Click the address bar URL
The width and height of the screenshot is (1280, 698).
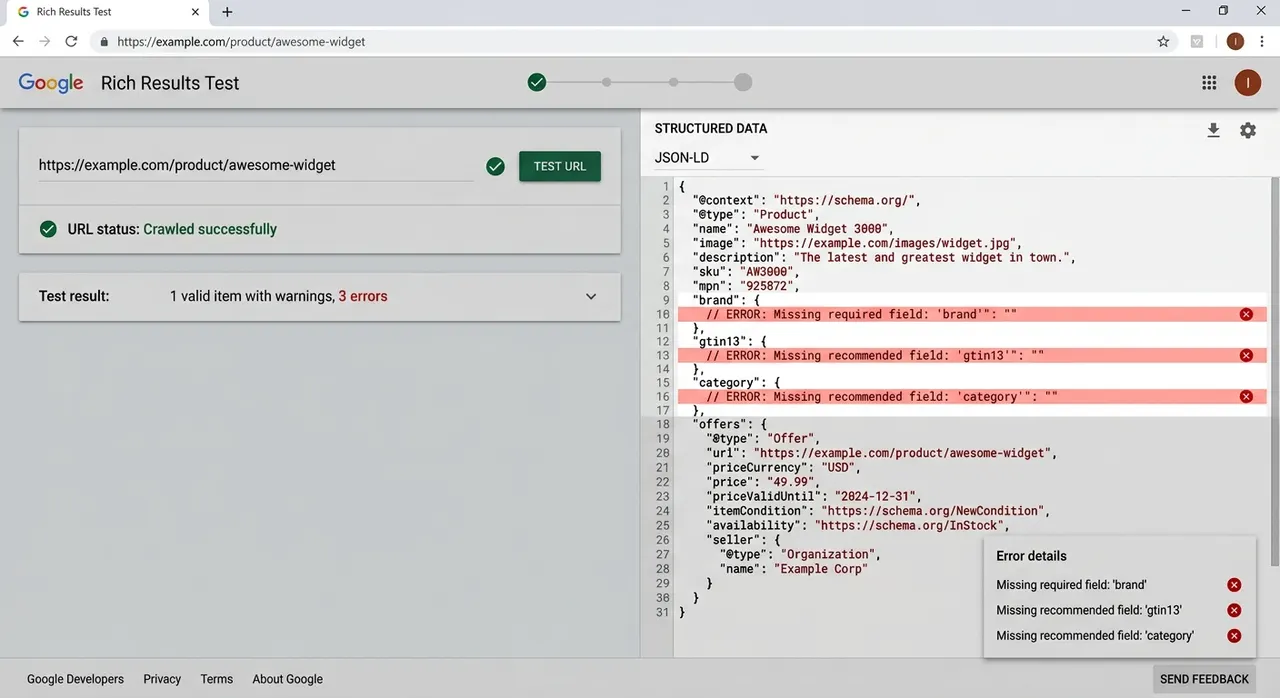point(241,42)
